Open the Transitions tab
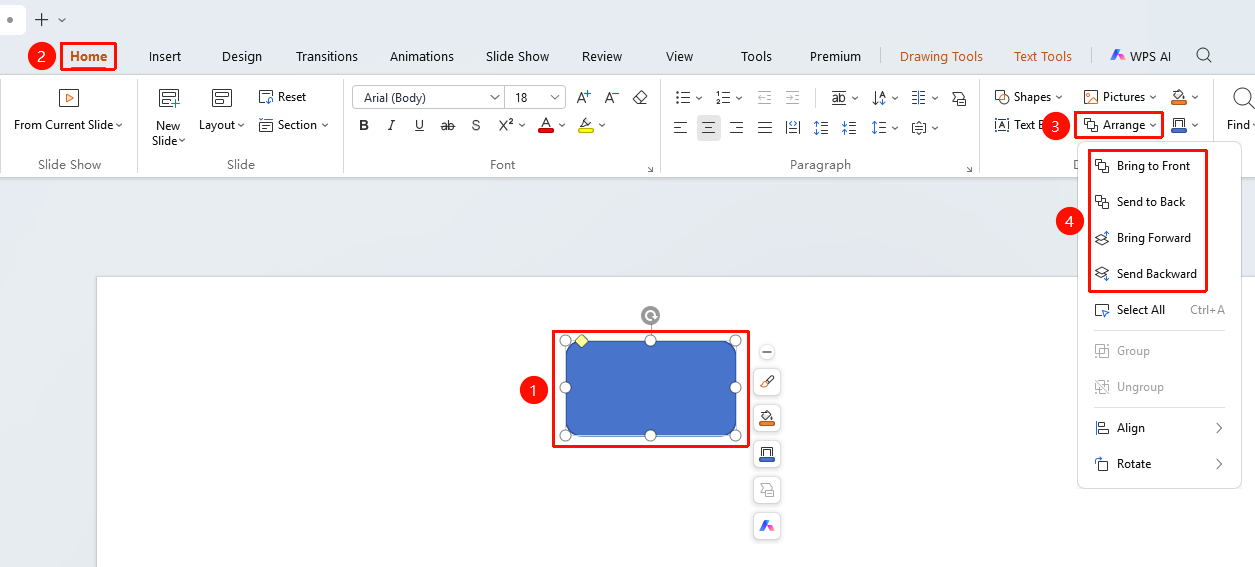This screenshot has height=567, width=1255. click(327, 57)
